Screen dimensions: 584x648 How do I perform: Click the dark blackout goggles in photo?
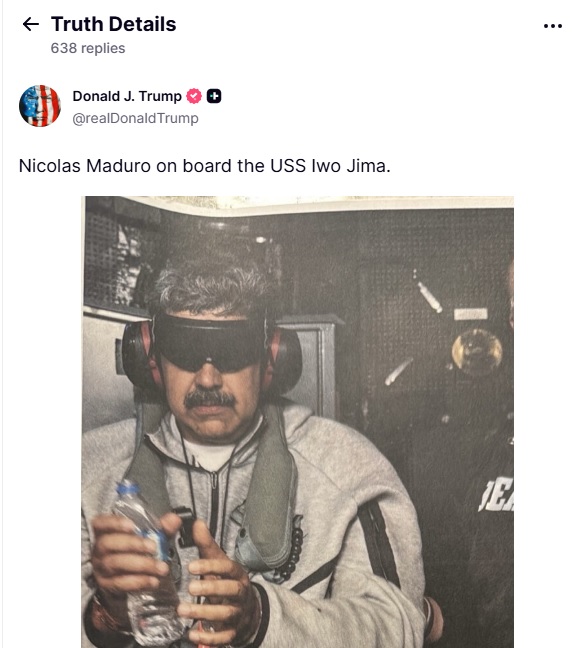pyautogui.click(x=210, y=341)
